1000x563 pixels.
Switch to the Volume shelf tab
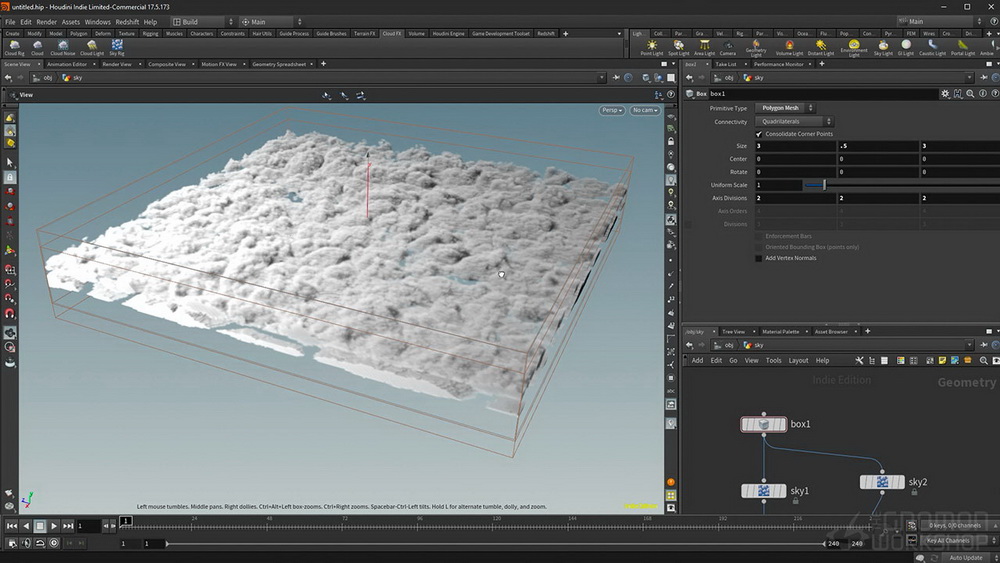416,33
